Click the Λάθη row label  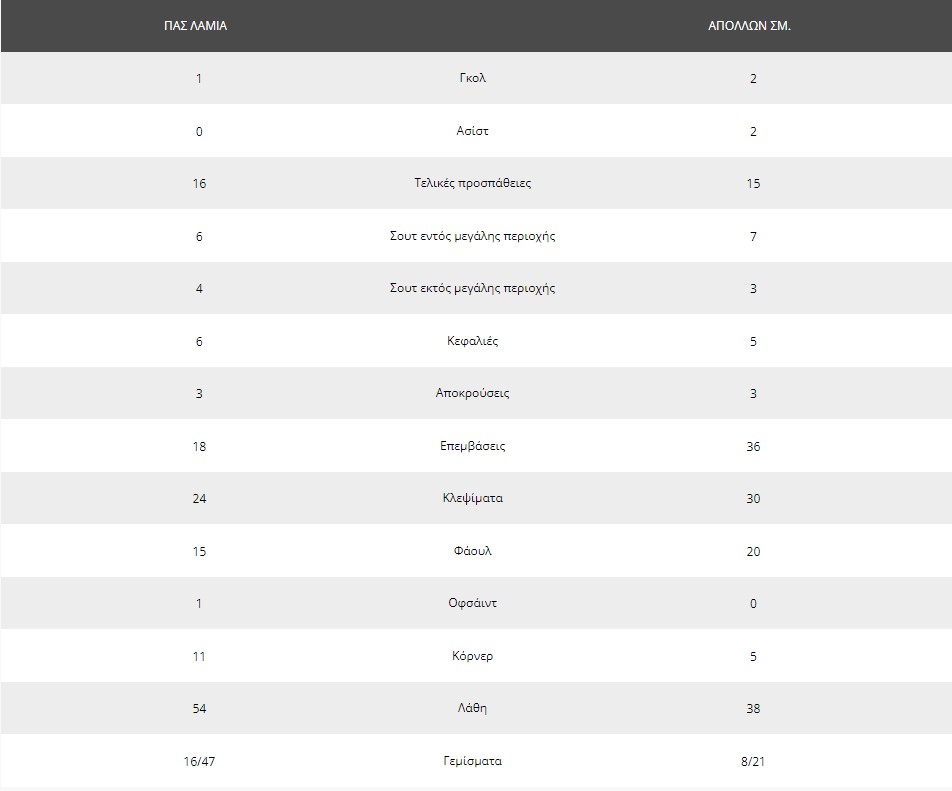coord(472,708)
